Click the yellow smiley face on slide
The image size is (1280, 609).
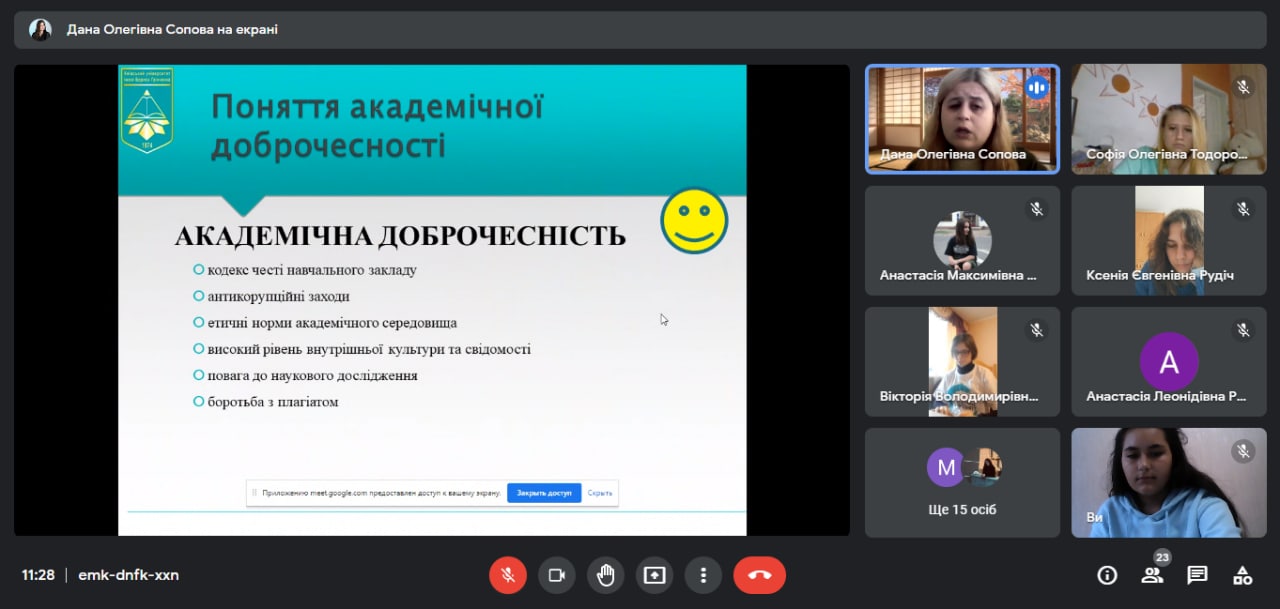pos(694,219)
